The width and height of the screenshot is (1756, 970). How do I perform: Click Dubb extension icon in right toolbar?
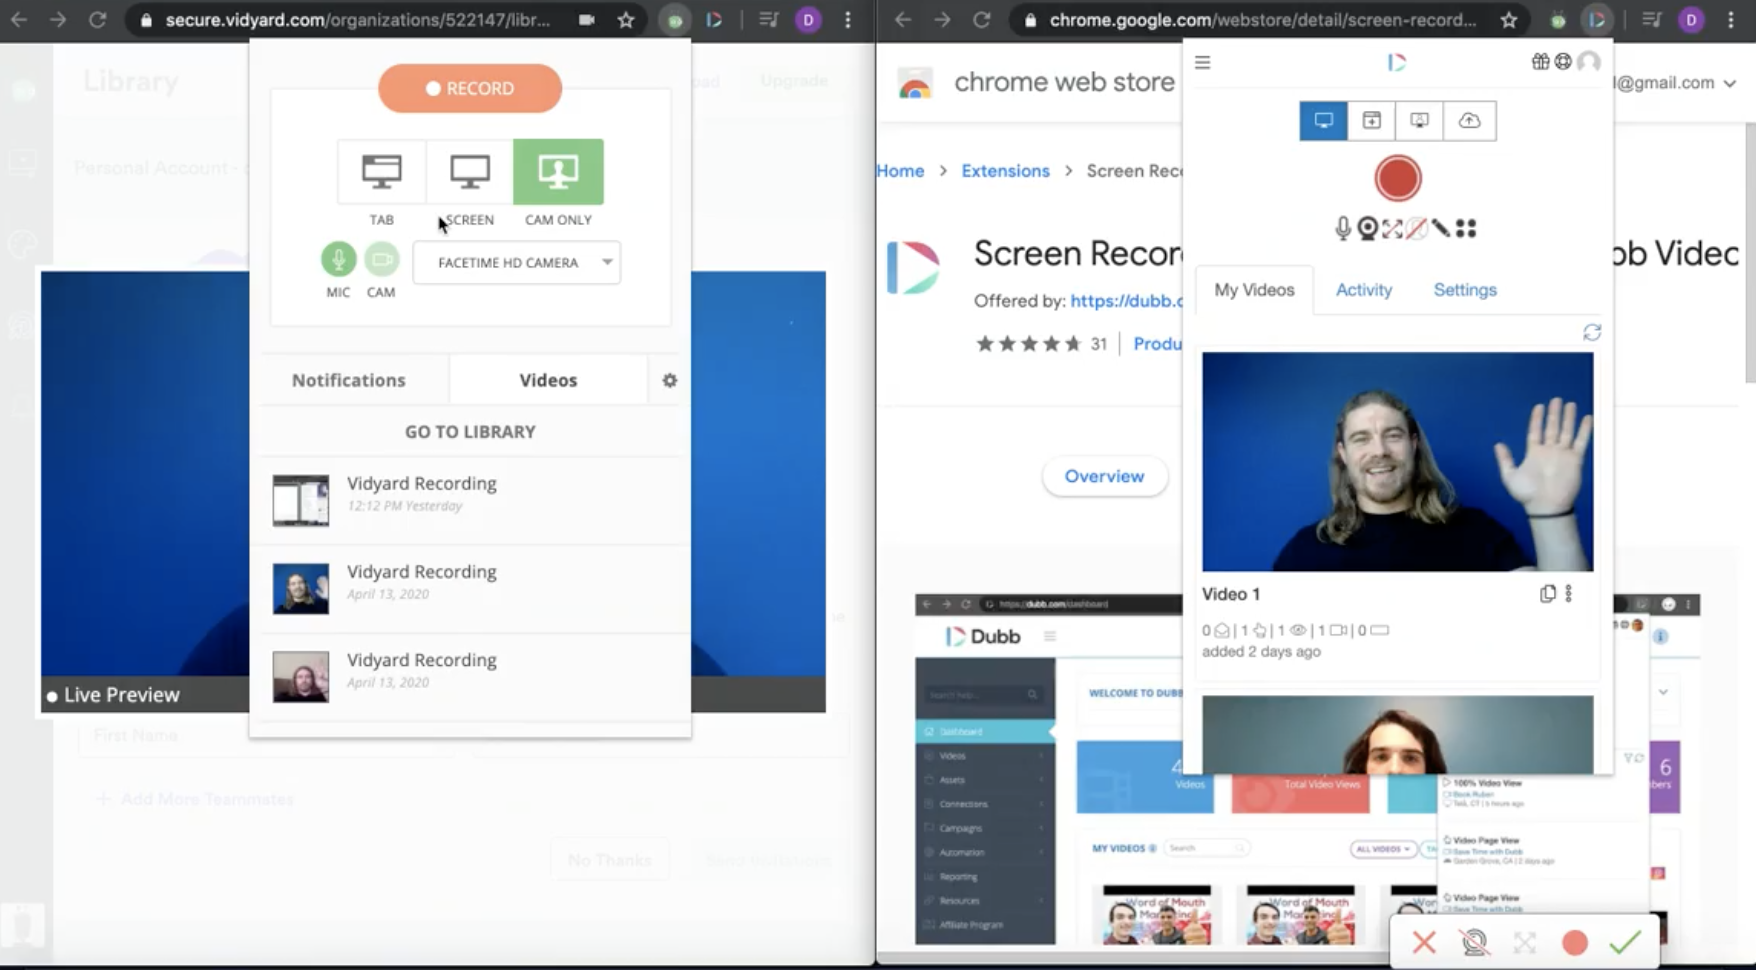click(1597, 20)
